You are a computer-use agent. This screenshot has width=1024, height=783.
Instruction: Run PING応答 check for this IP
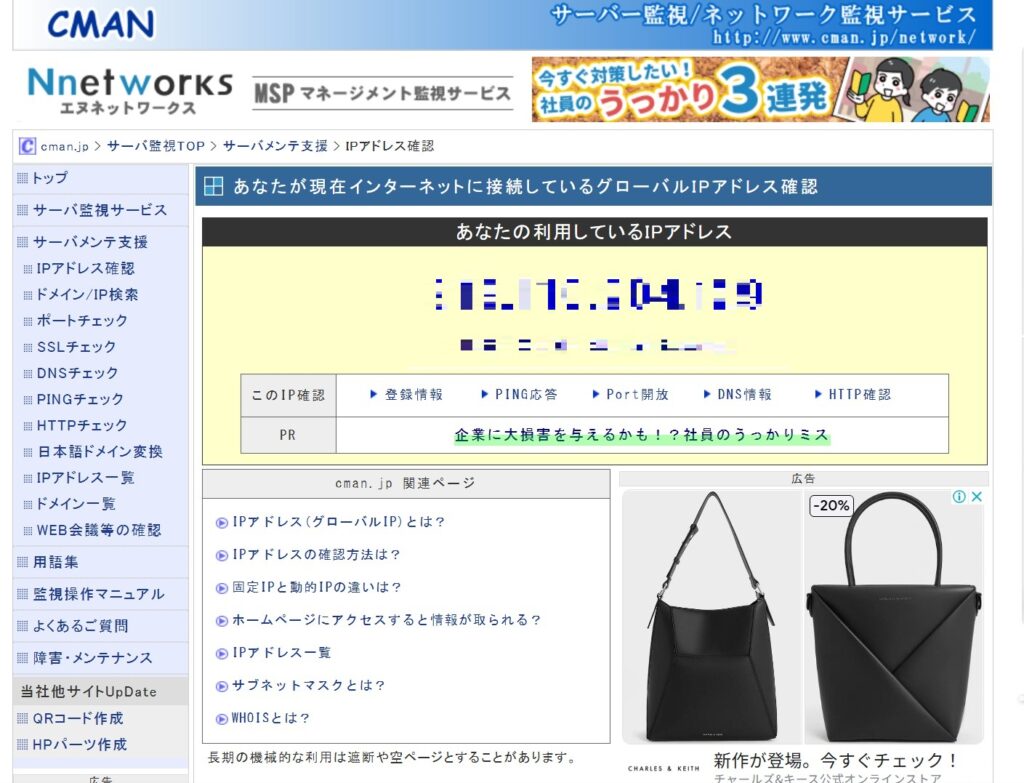(519, 395)
